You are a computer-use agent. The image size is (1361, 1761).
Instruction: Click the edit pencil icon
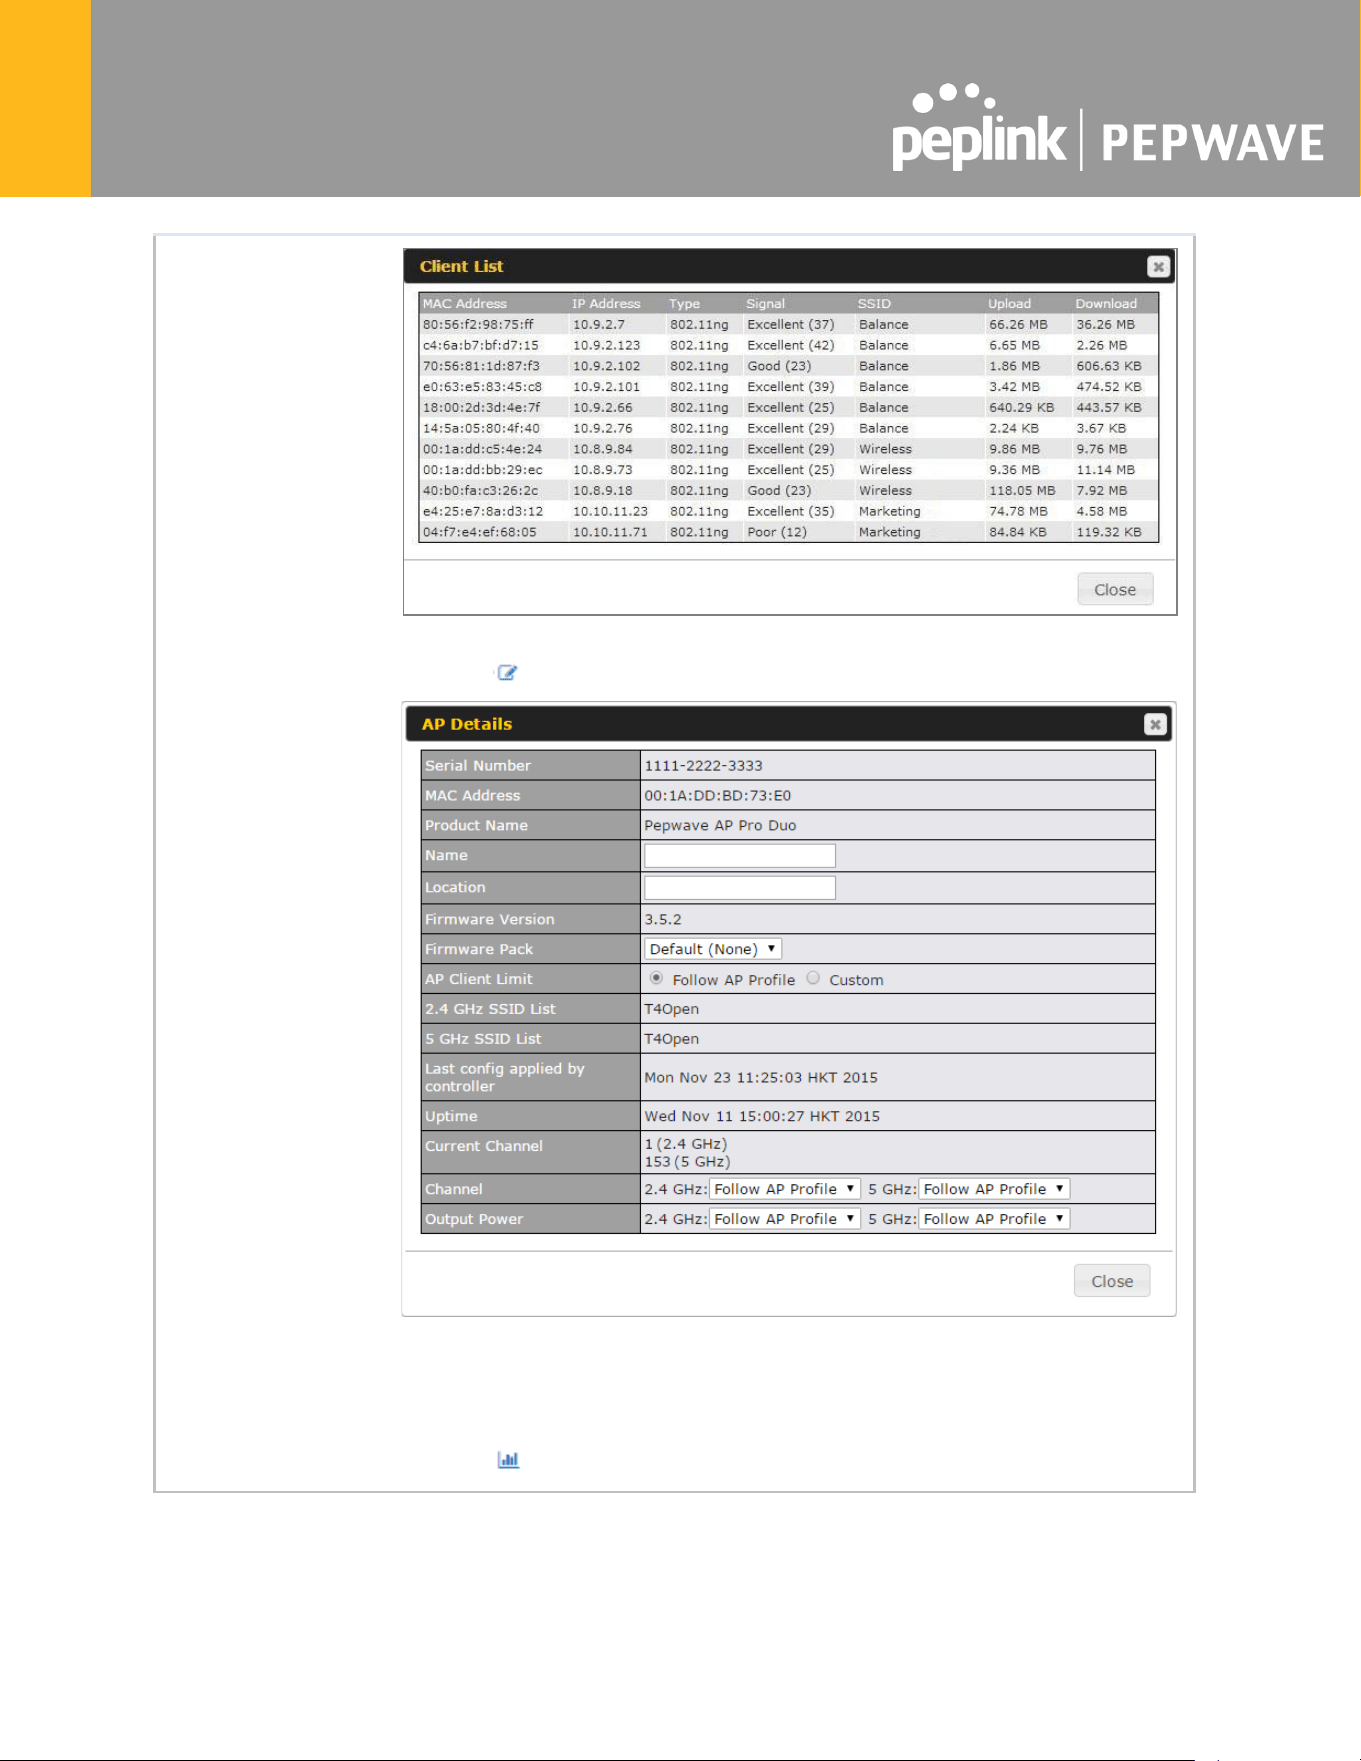(x=507, y=672)
